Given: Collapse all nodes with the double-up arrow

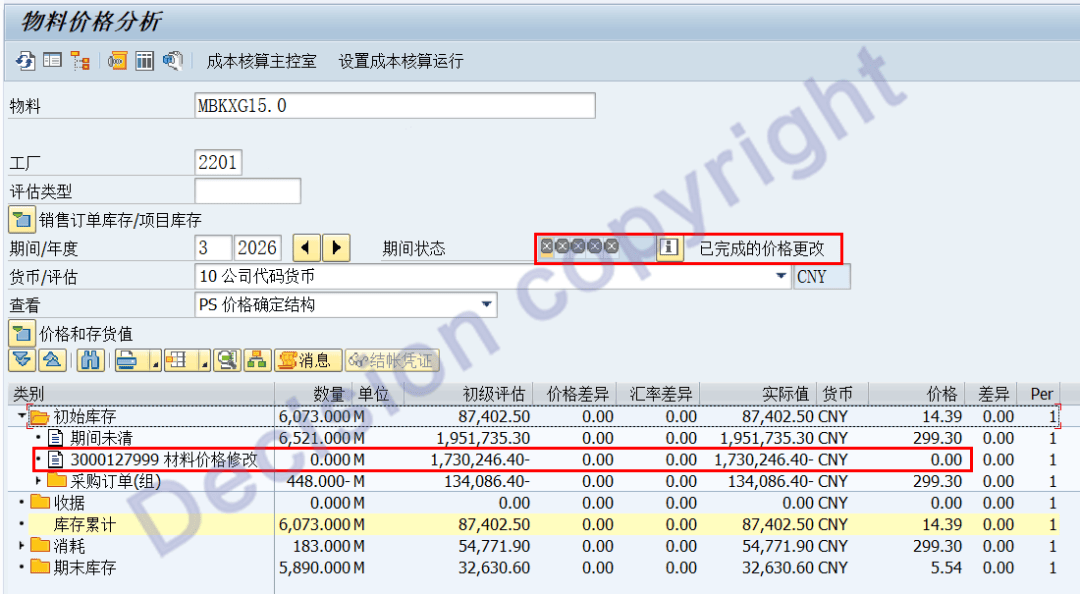Looking at the screenshot, I should tap(52, 360).
